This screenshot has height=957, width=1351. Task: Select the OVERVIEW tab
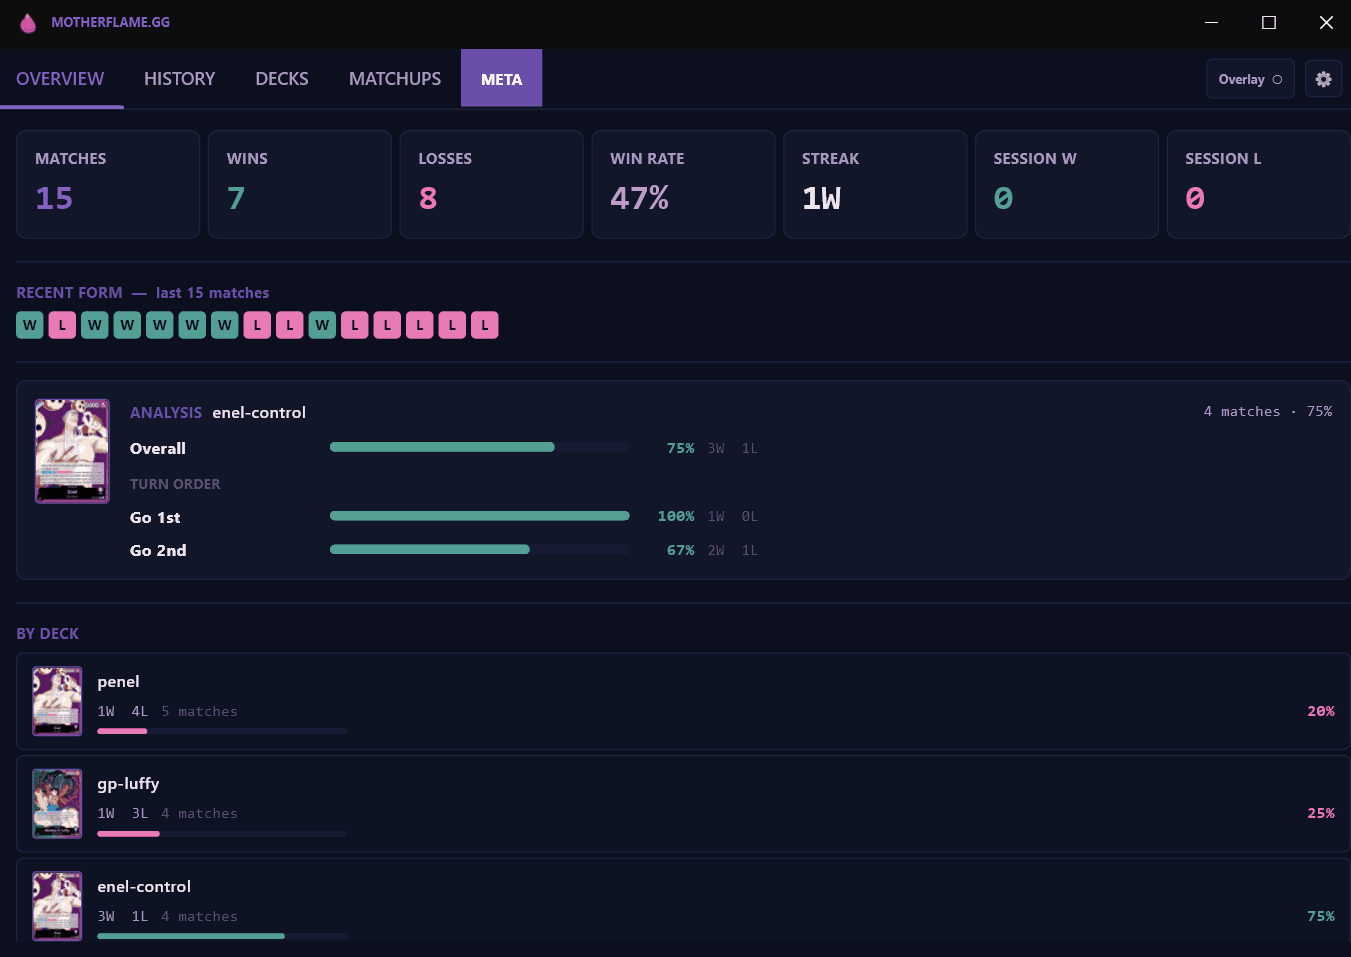60,78
